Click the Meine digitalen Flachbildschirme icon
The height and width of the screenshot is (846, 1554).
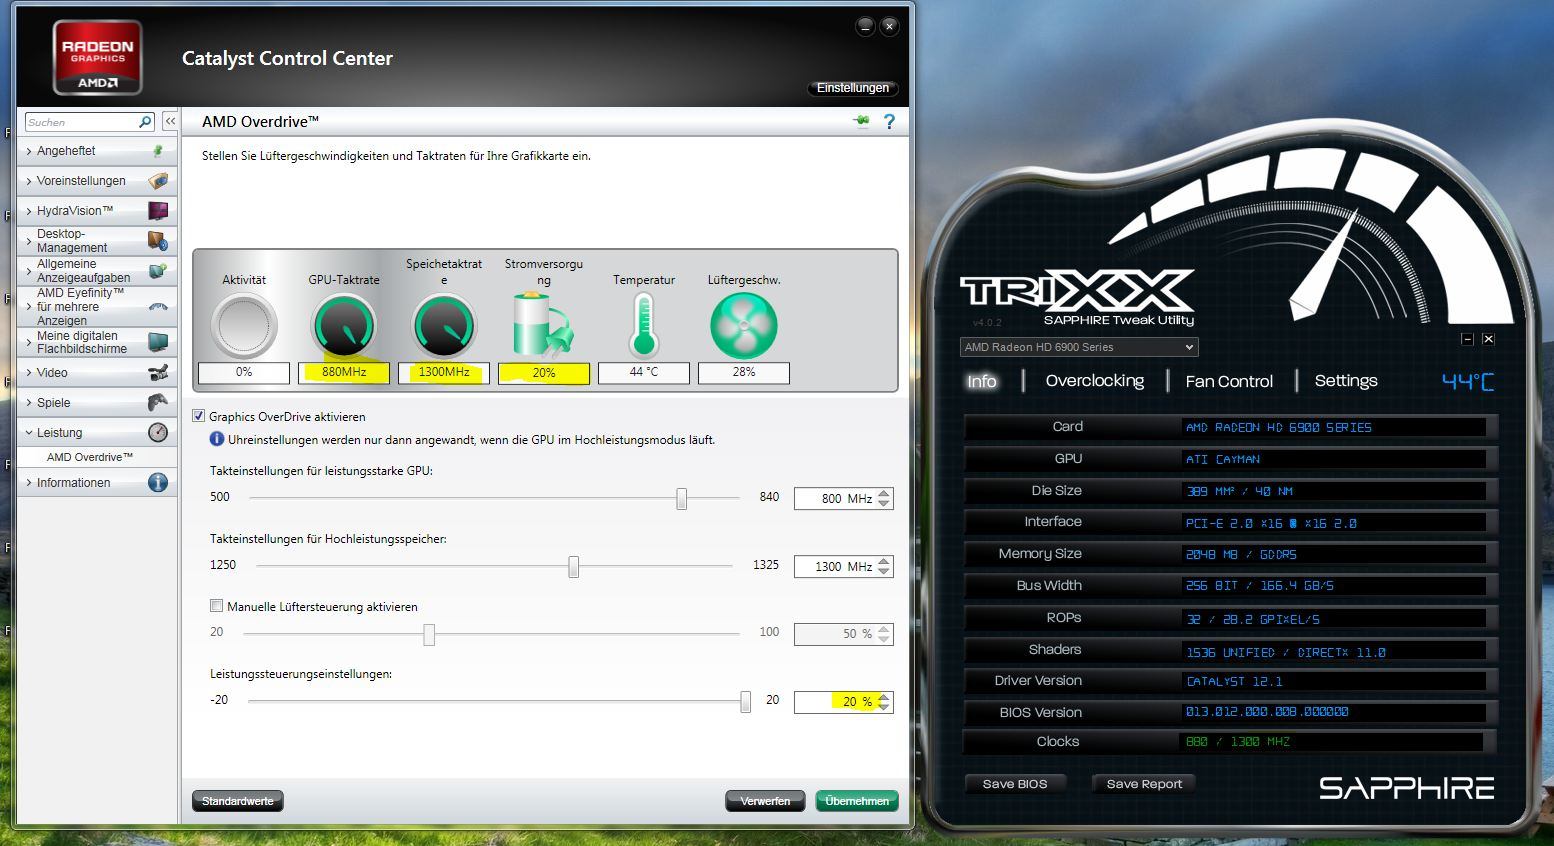pos(158,342)
